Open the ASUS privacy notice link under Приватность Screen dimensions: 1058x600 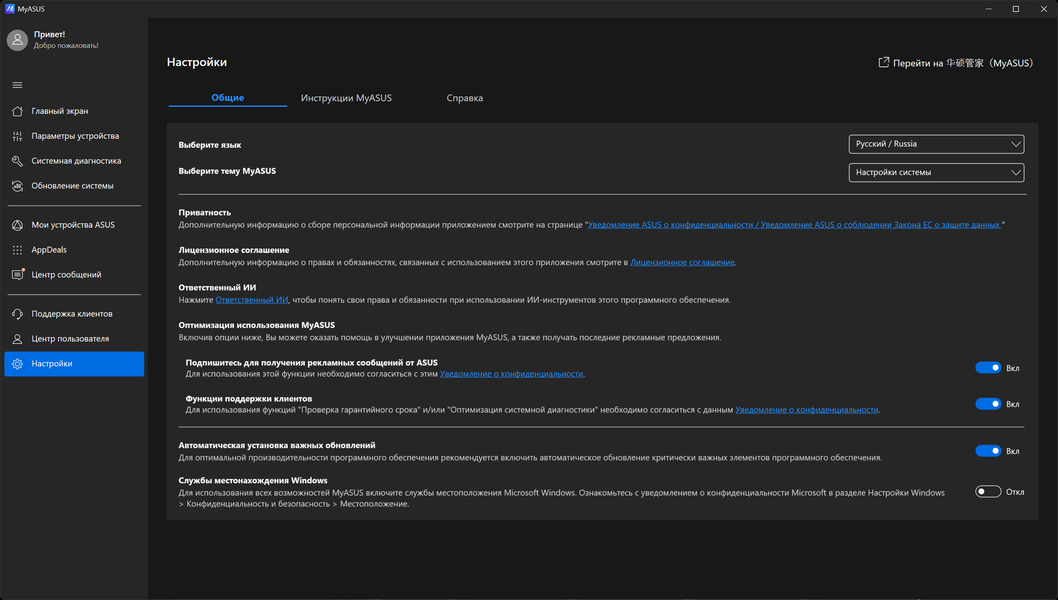pos(794,225)
